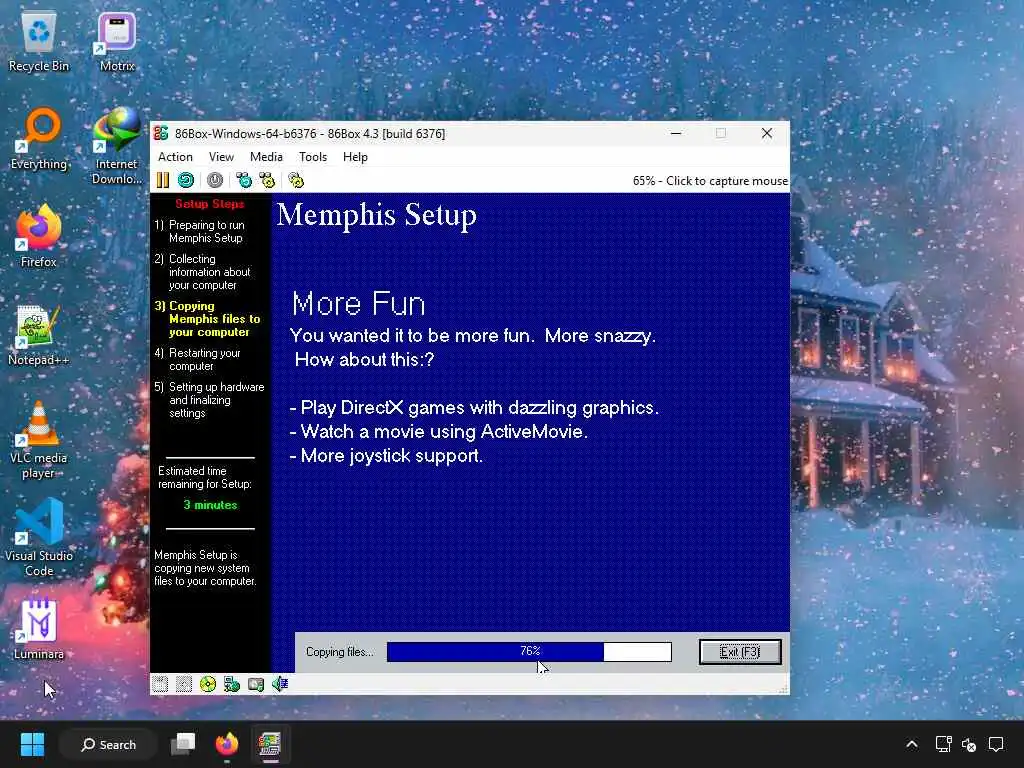Open the View menu
This screenshot has height=768, width=1024.
pos(221,157)
